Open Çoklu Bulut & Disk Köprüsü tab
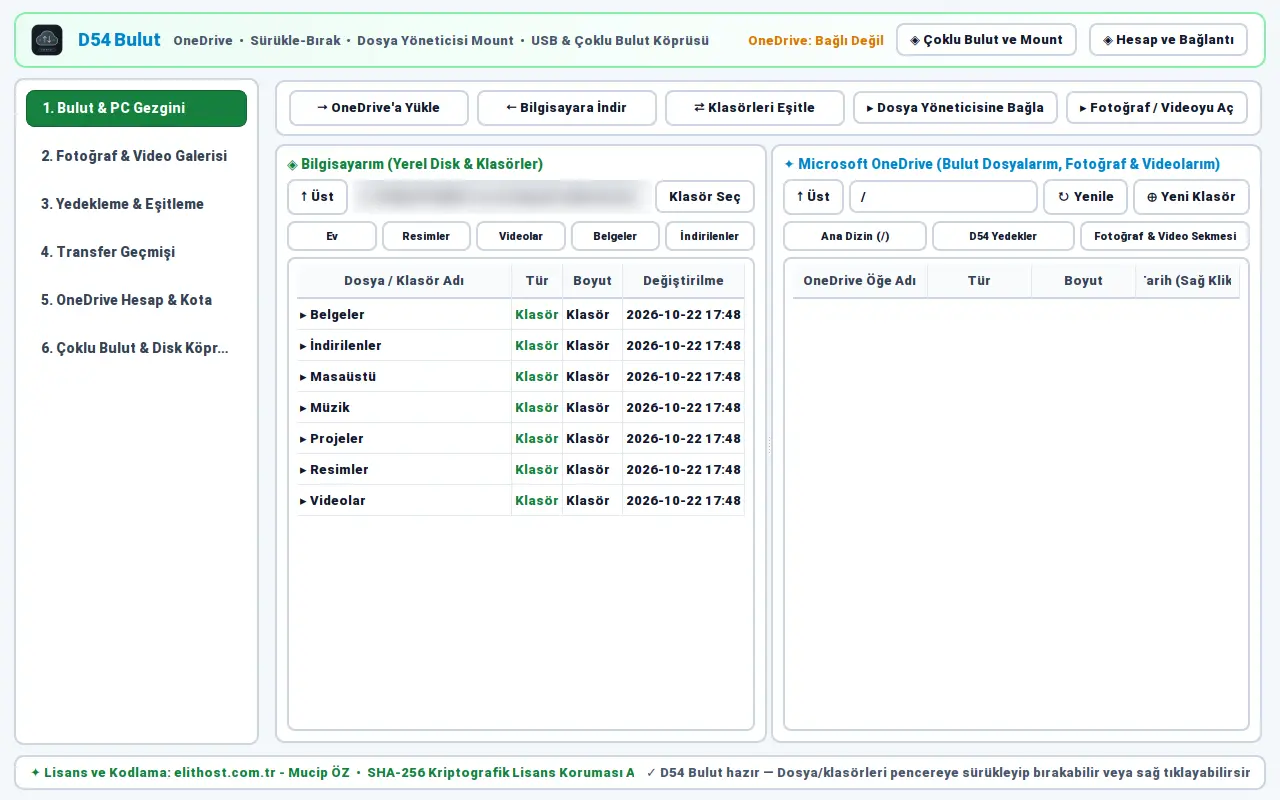Viewport: 1280px width, 800px height. 136,348
